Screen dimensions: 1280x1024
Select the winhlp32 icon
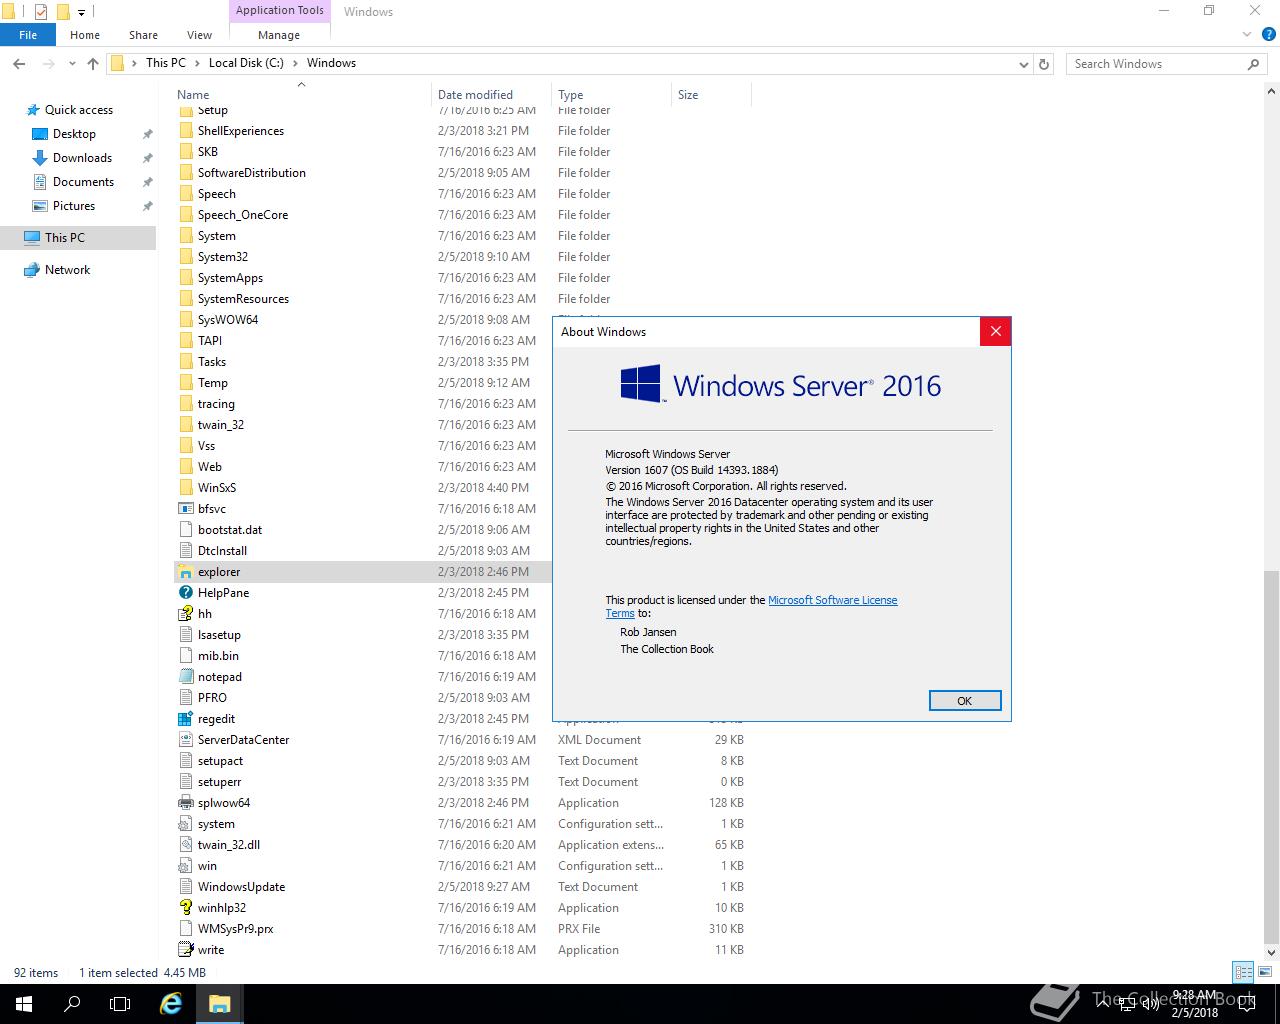coord(185,908)
